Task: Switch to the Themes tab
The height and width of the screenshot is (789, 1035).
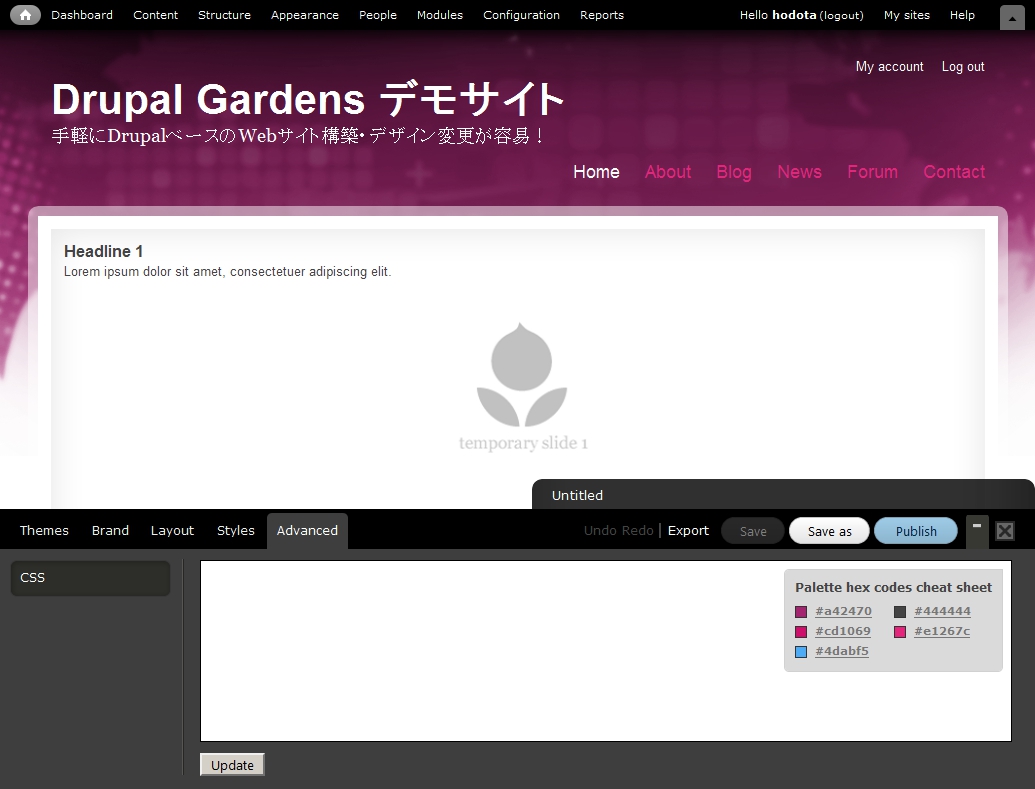Action: (44, 531)
